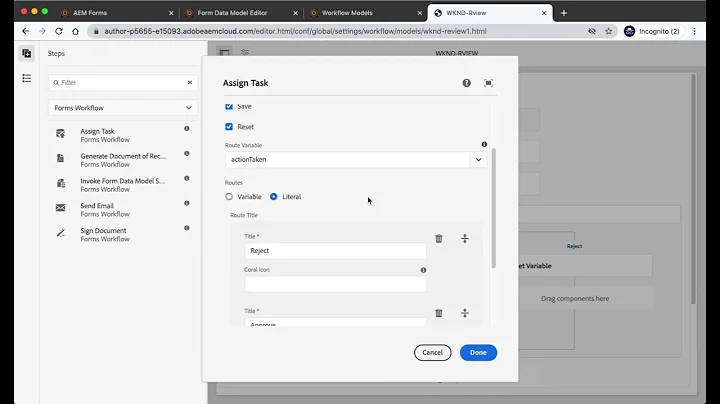Uncheck the Save checkbox
Viewport: 720px width, 404px height.
[x=229, y=106]
